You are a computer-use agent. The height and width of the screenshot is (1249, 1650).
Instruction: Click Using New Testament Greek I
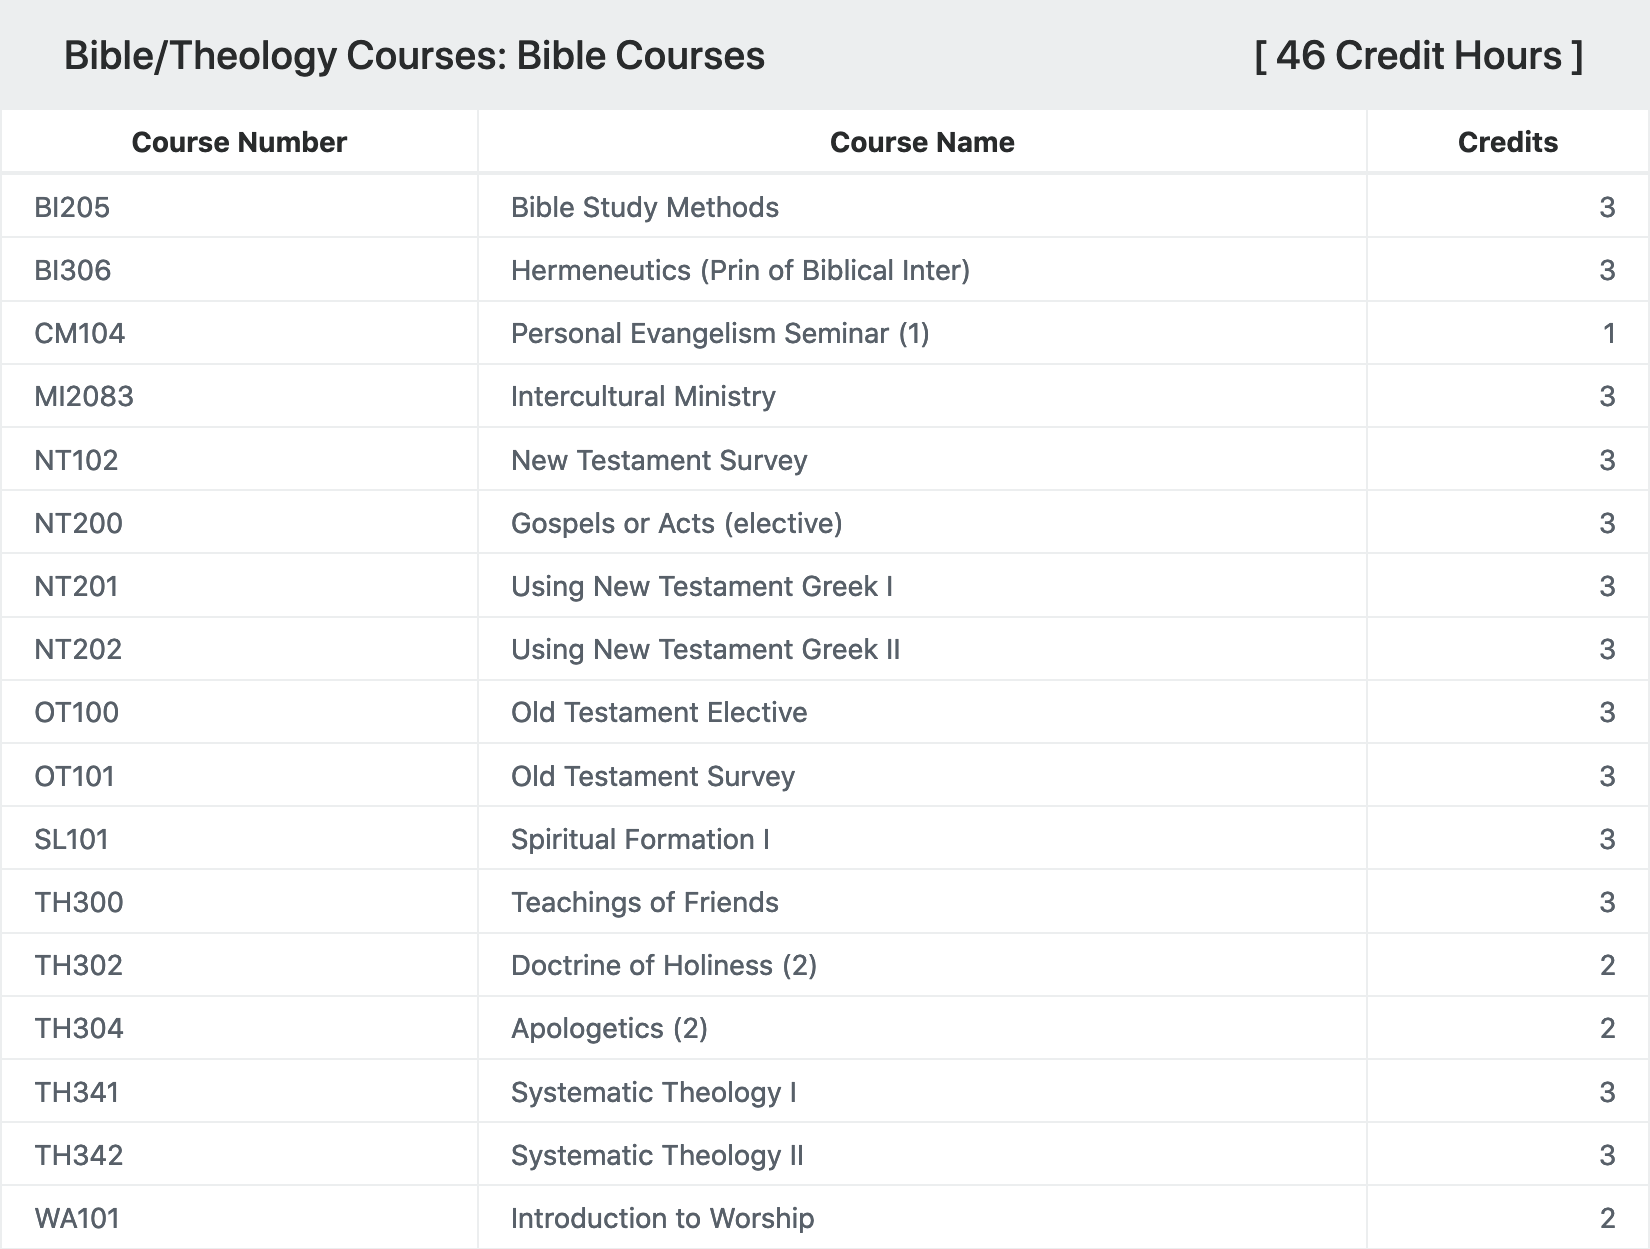[x=702, y=586]
